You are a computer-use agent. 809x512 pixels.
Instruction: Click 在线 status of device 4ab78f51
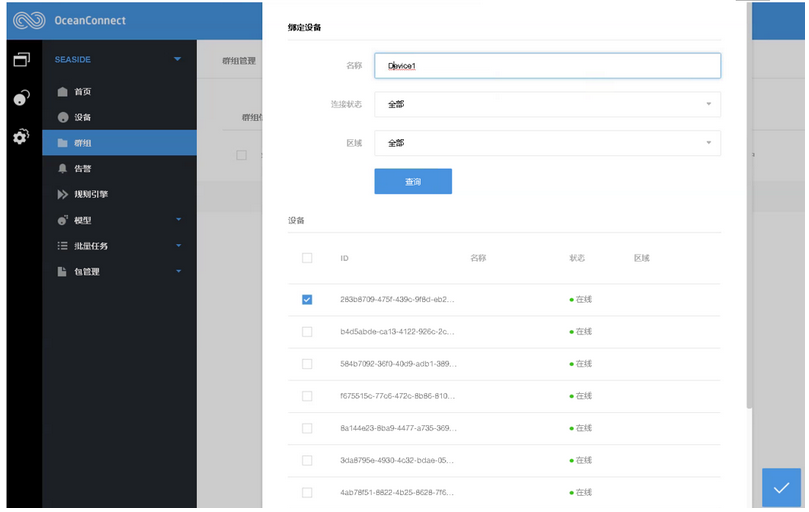tap(580, 492)
